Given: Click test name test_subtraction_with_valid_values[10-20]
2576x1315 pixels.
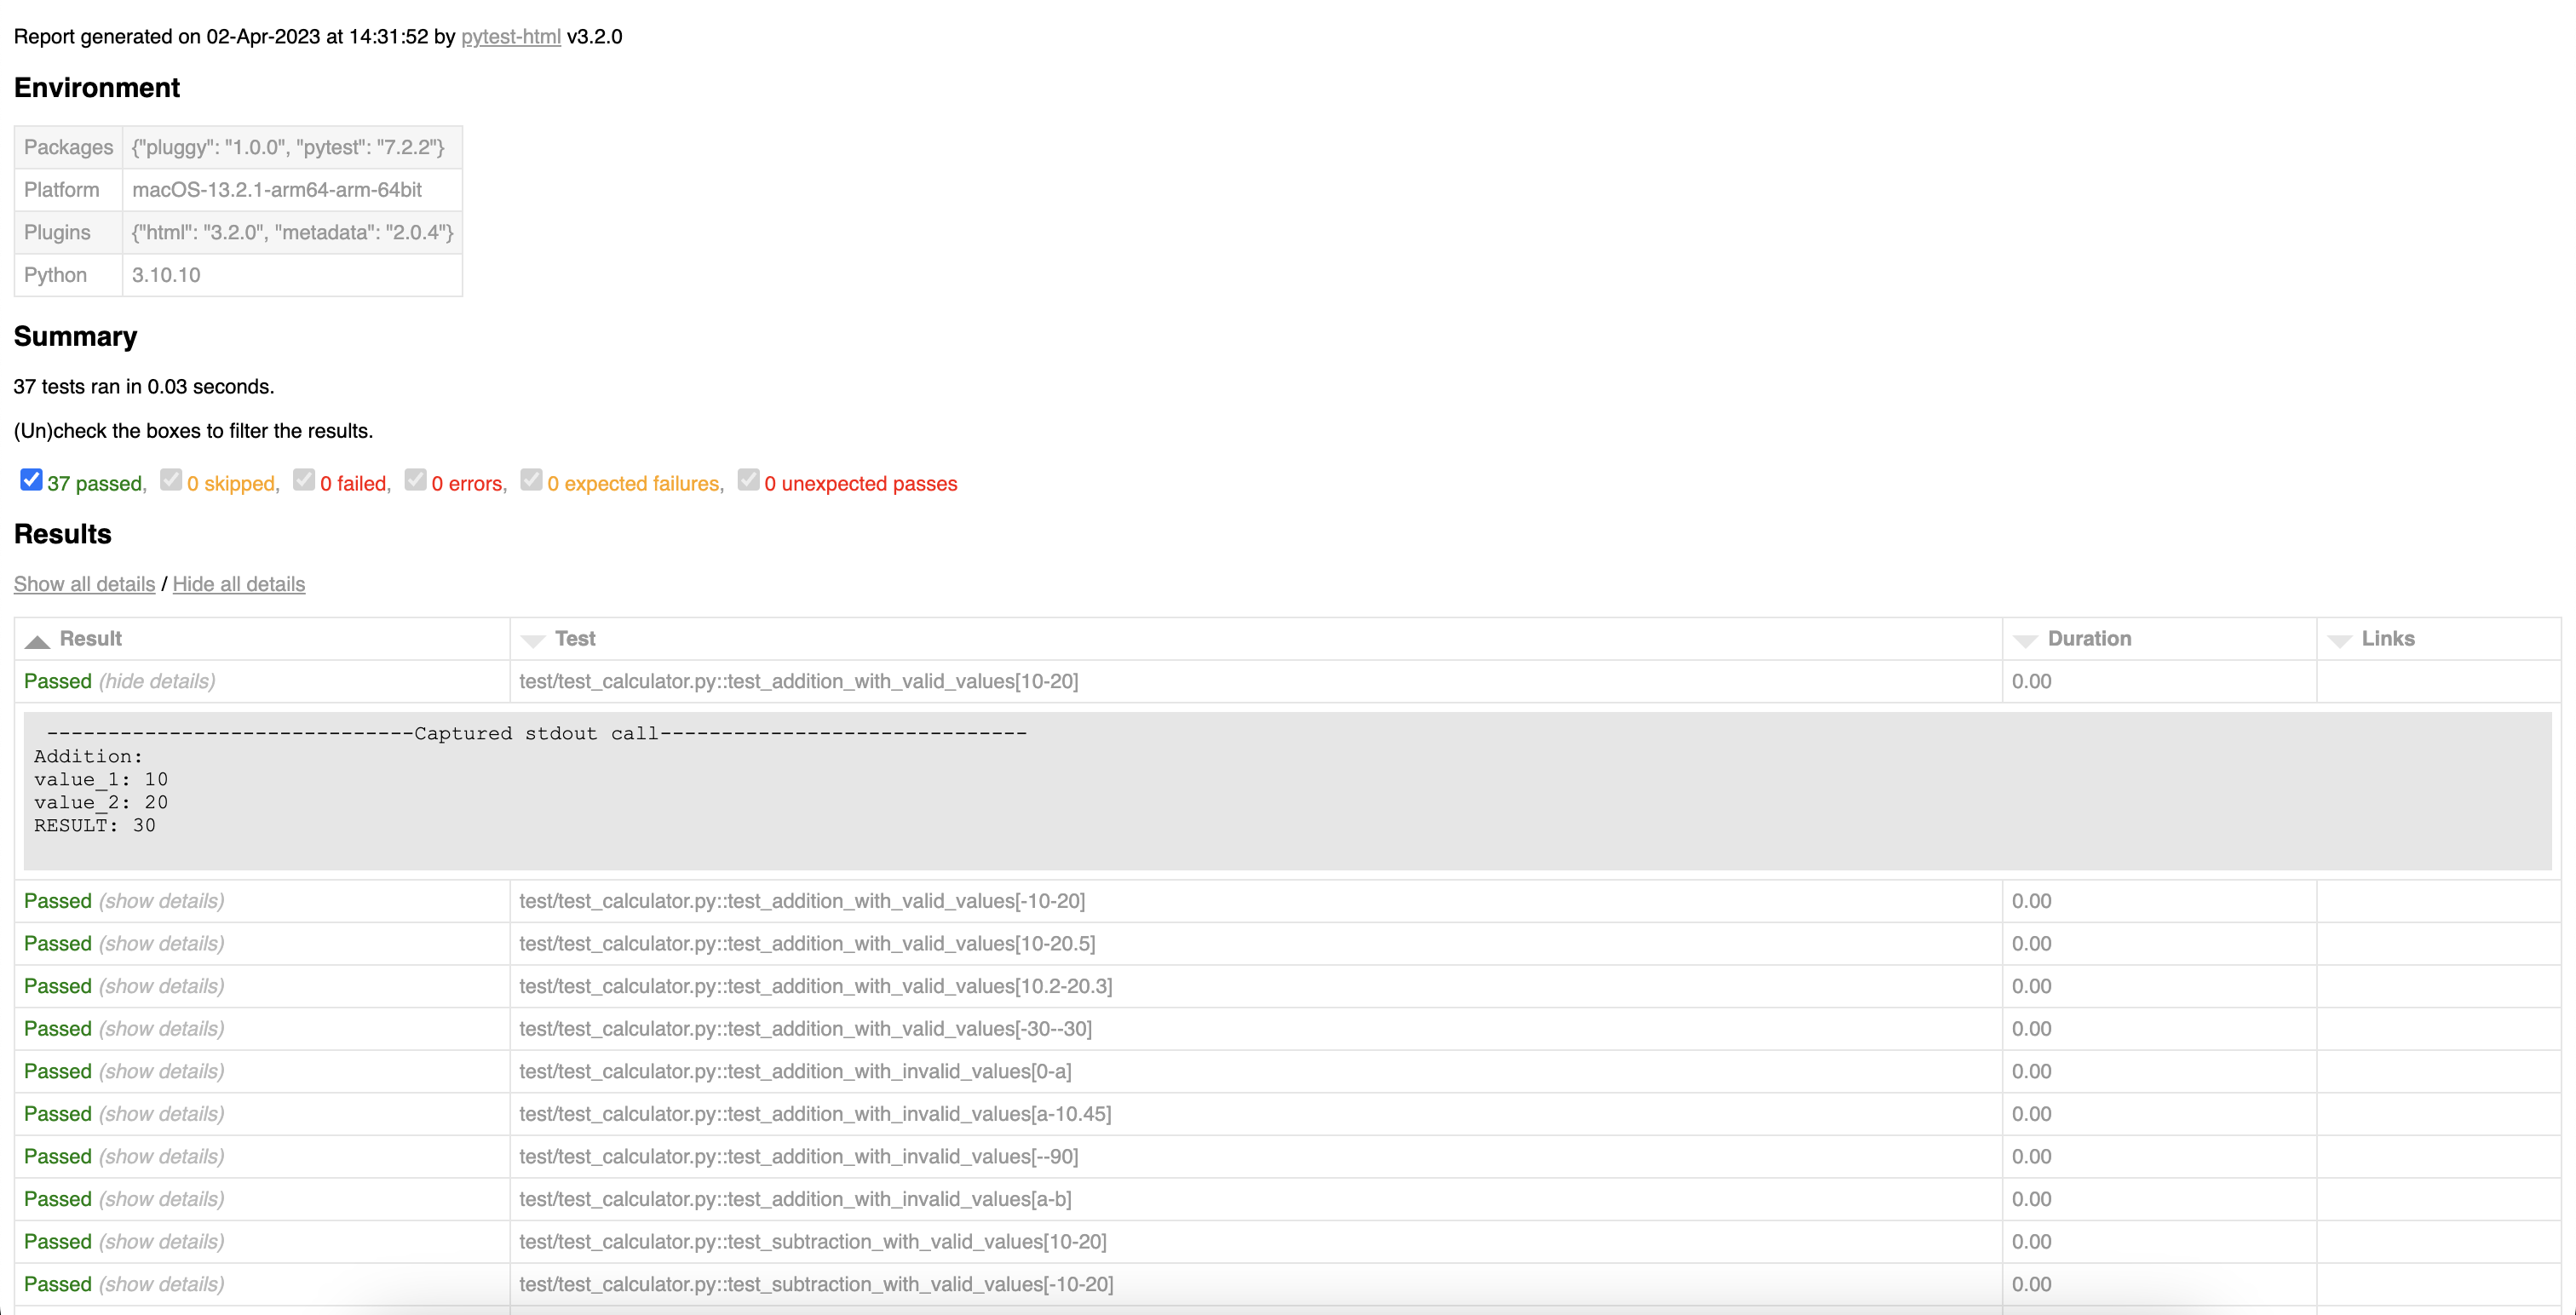Looking at the screenshot, I should (812, 1241).
